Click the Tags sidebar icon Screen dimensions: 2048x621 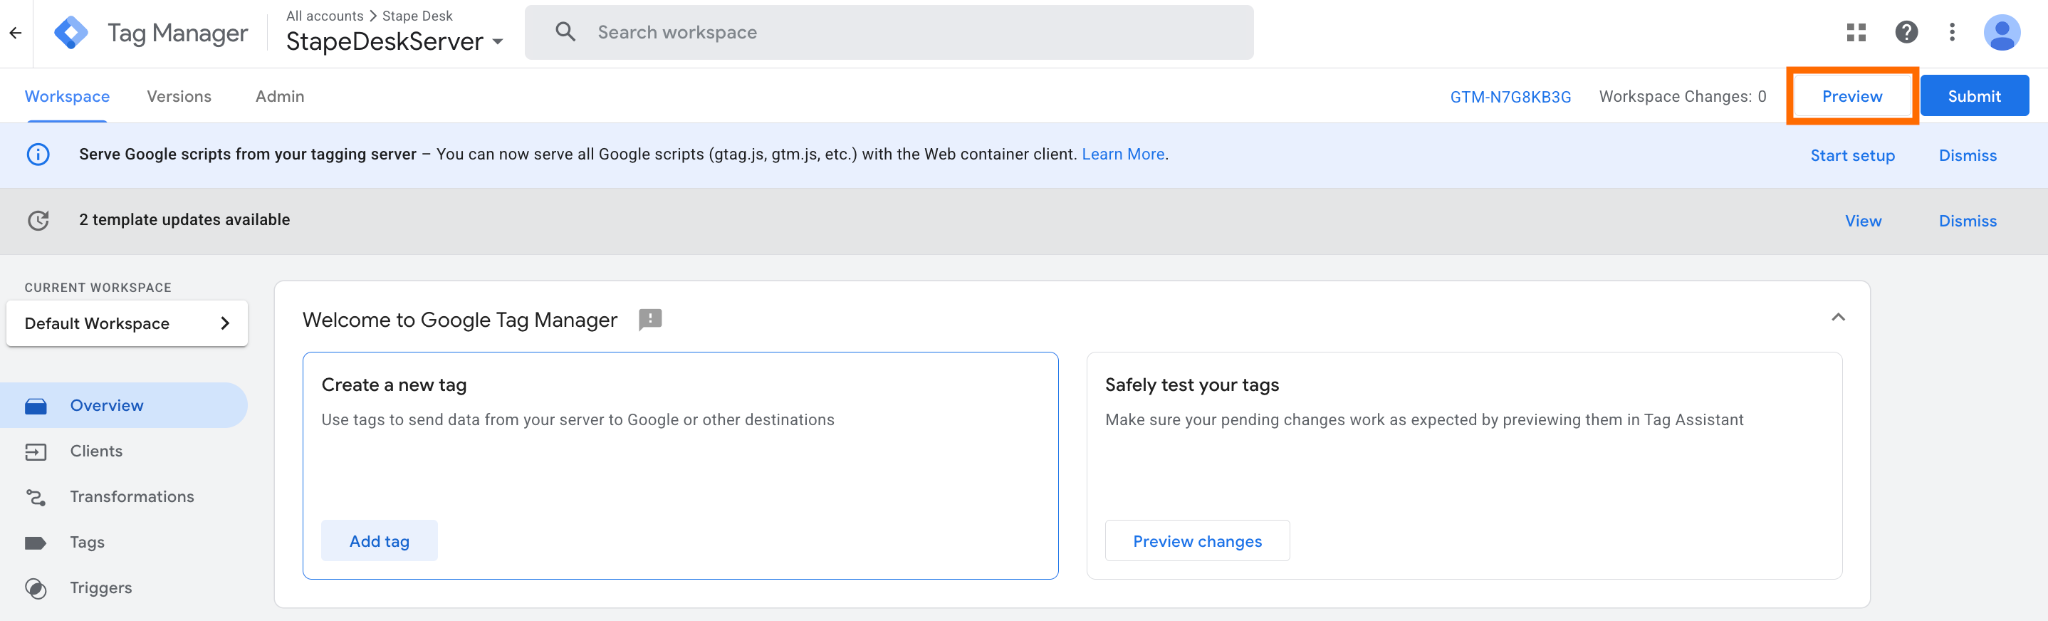pos(36,543)
